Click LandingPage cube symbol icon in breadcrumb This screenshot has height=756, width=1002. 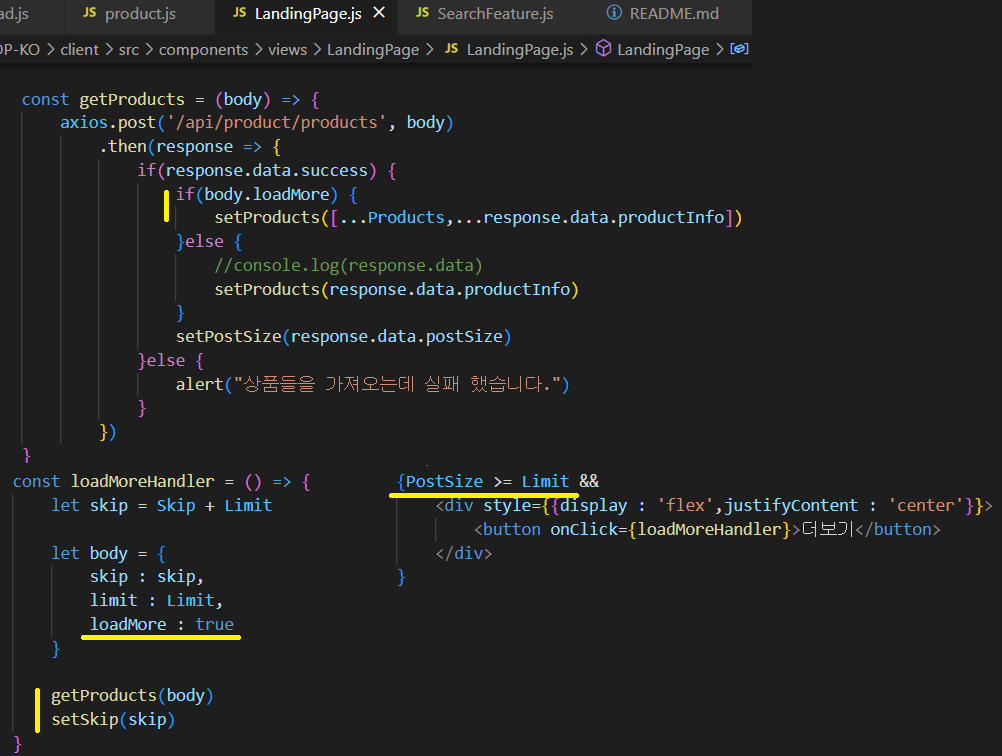(603, 49)
